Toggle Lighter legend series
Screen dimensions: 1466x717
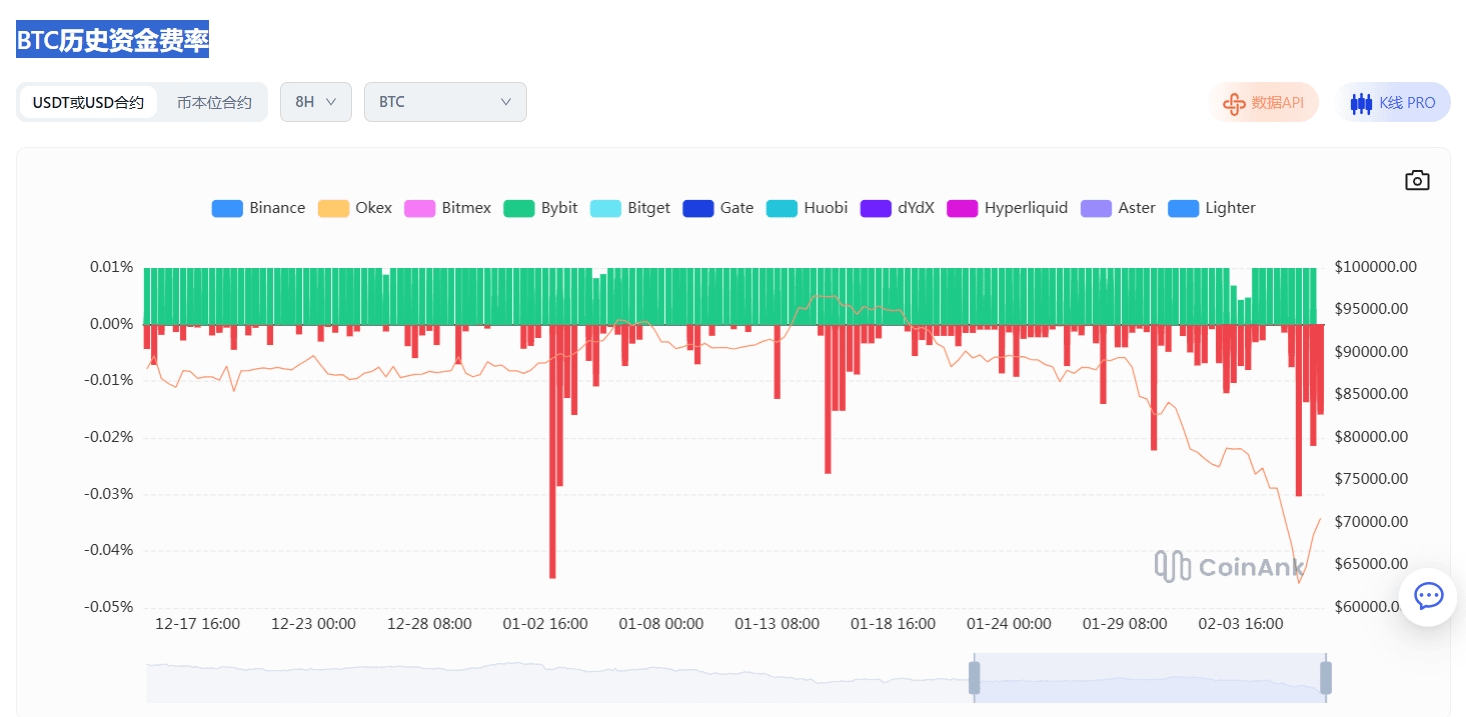pyautogui.click(x=1211, y=208)
